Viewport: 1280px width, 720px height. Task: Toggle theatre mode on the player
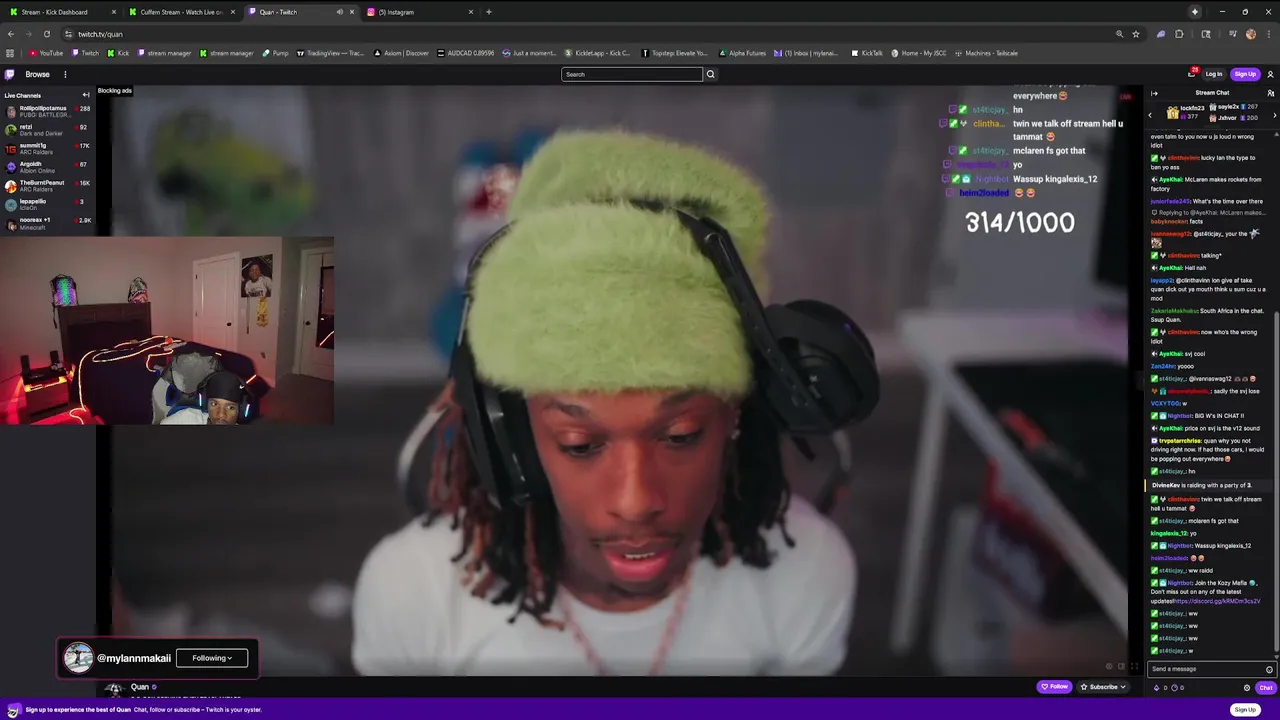coord(1121,666)
